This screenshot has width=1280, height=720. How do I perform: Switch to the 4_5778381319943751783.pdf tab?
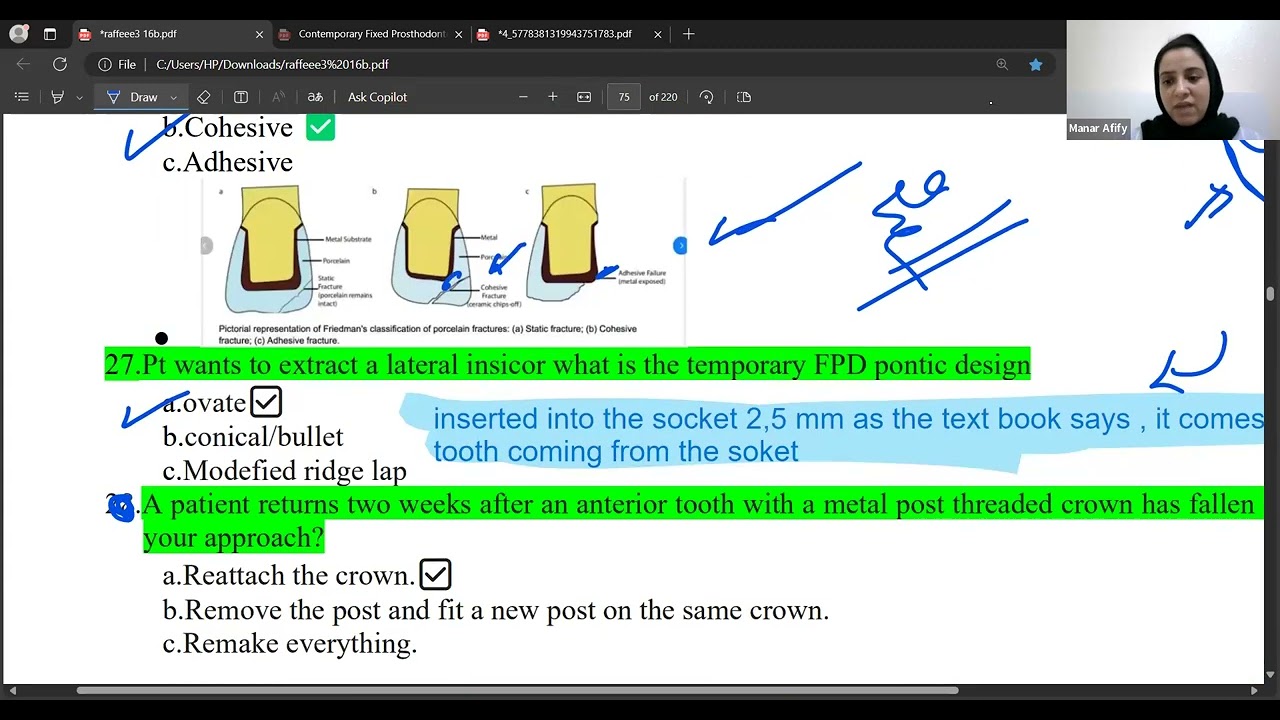click(570, 34)
